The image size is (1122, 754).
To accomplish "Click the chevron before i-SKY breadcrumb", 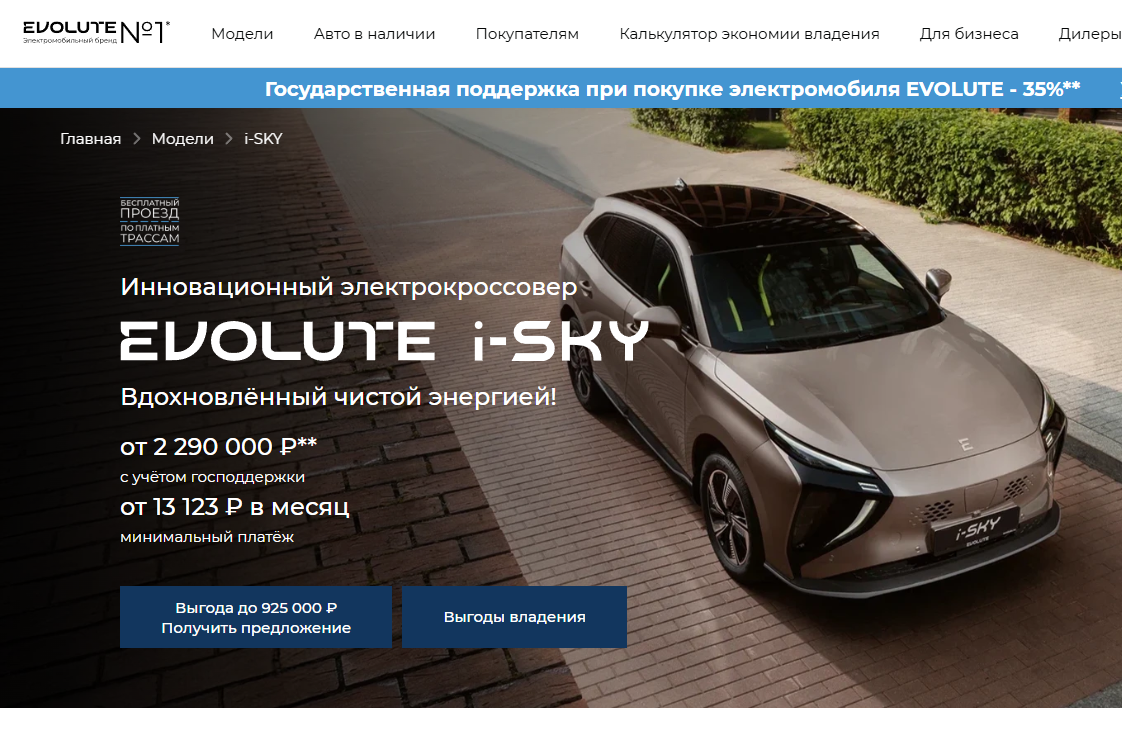I will (x=229, y=139).
